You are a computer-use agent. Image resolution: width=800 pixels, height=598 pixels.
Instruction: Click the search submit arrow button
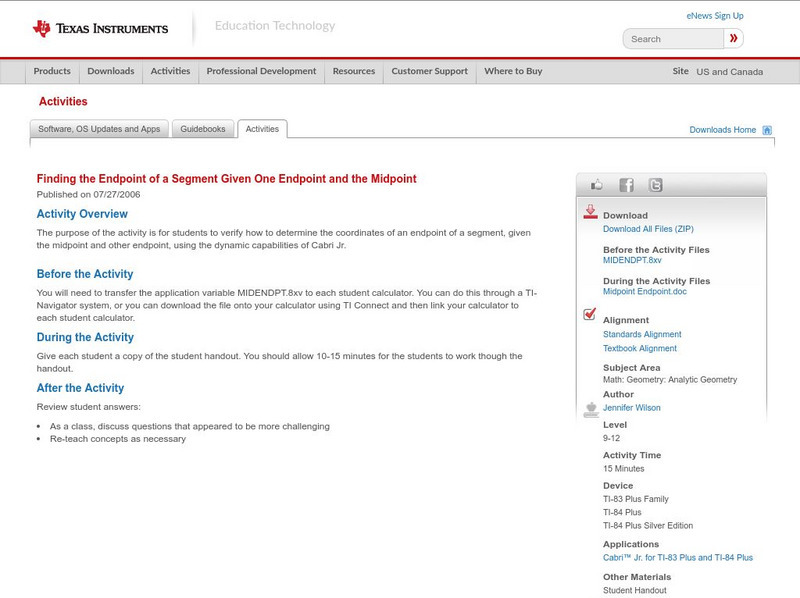click(733, 38)
